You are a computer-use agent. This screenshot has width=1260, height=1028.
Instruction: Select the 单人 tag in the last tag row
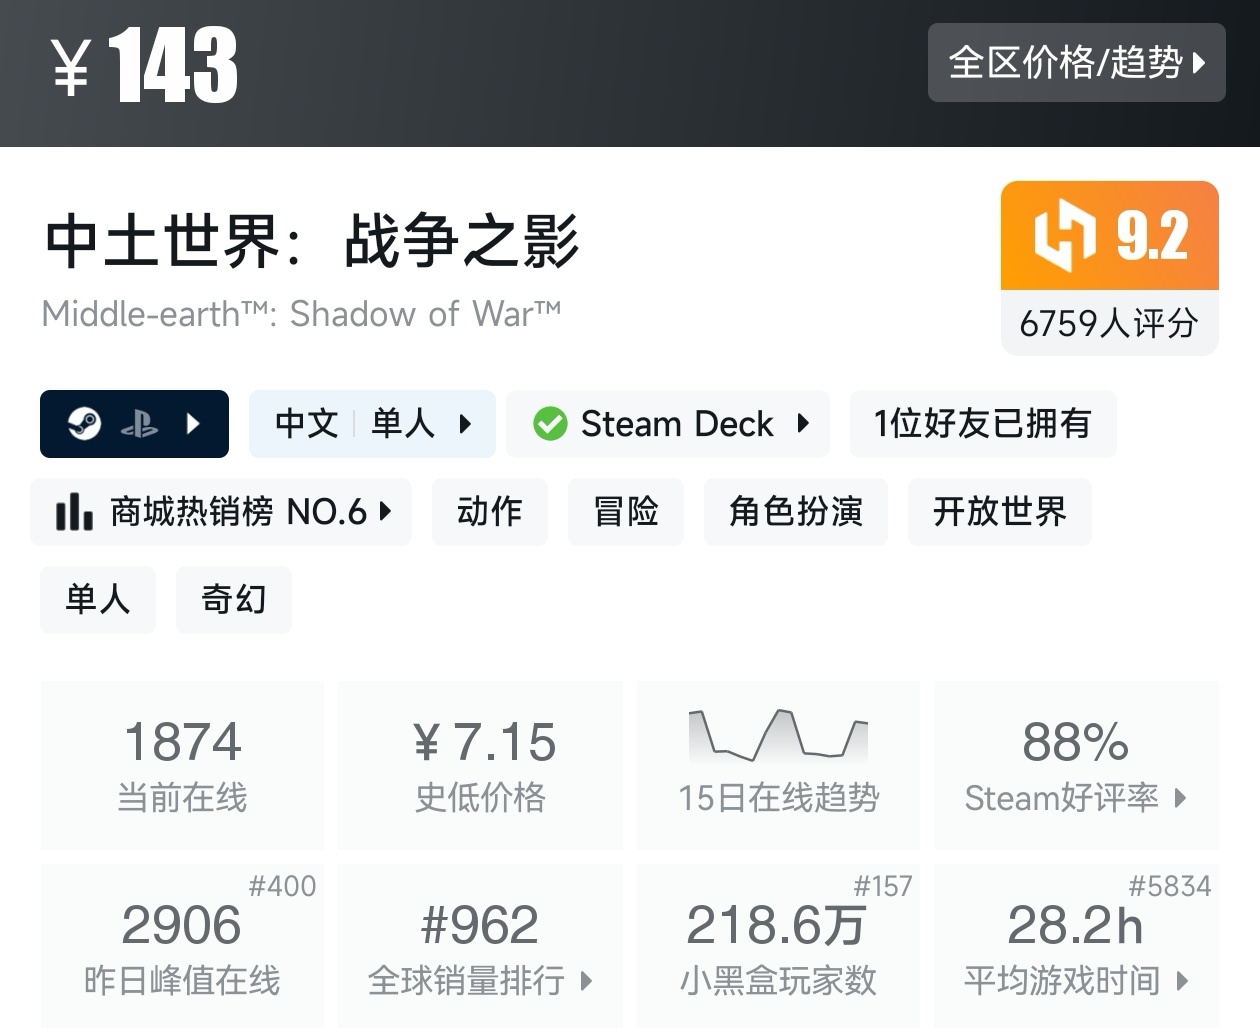(98, 600)
